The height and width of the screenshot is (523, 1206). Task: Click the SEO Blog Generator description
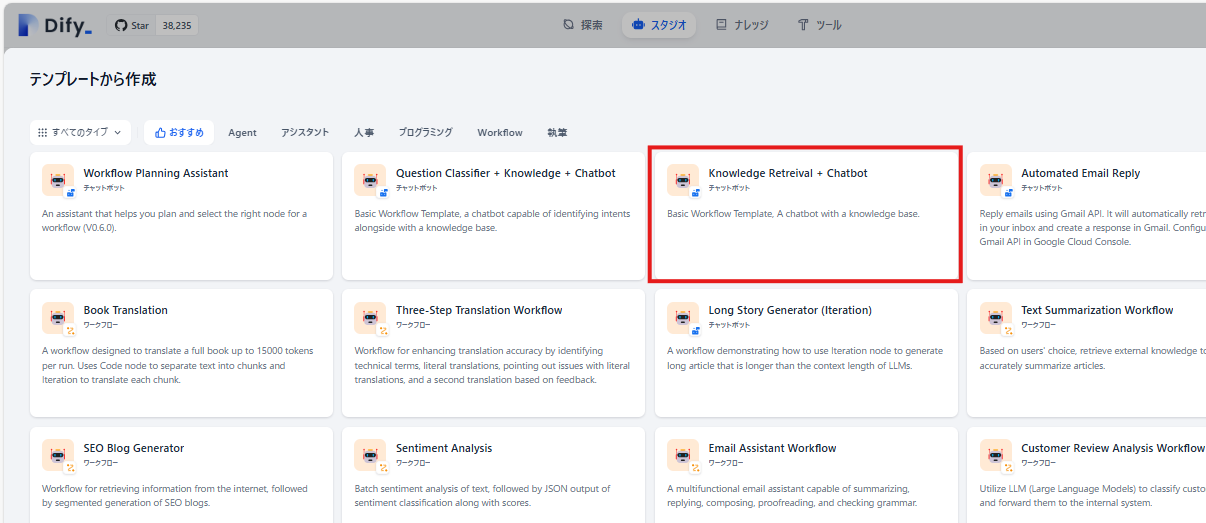click(175, 496)
